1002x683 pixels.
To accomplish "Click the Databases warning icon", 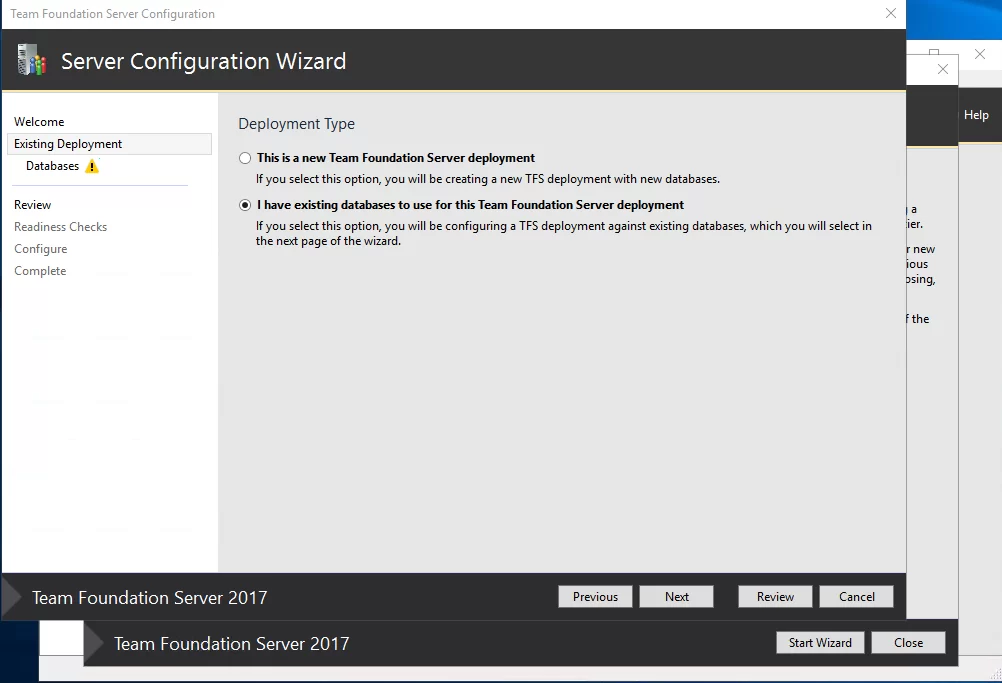I will click(92, 166).
